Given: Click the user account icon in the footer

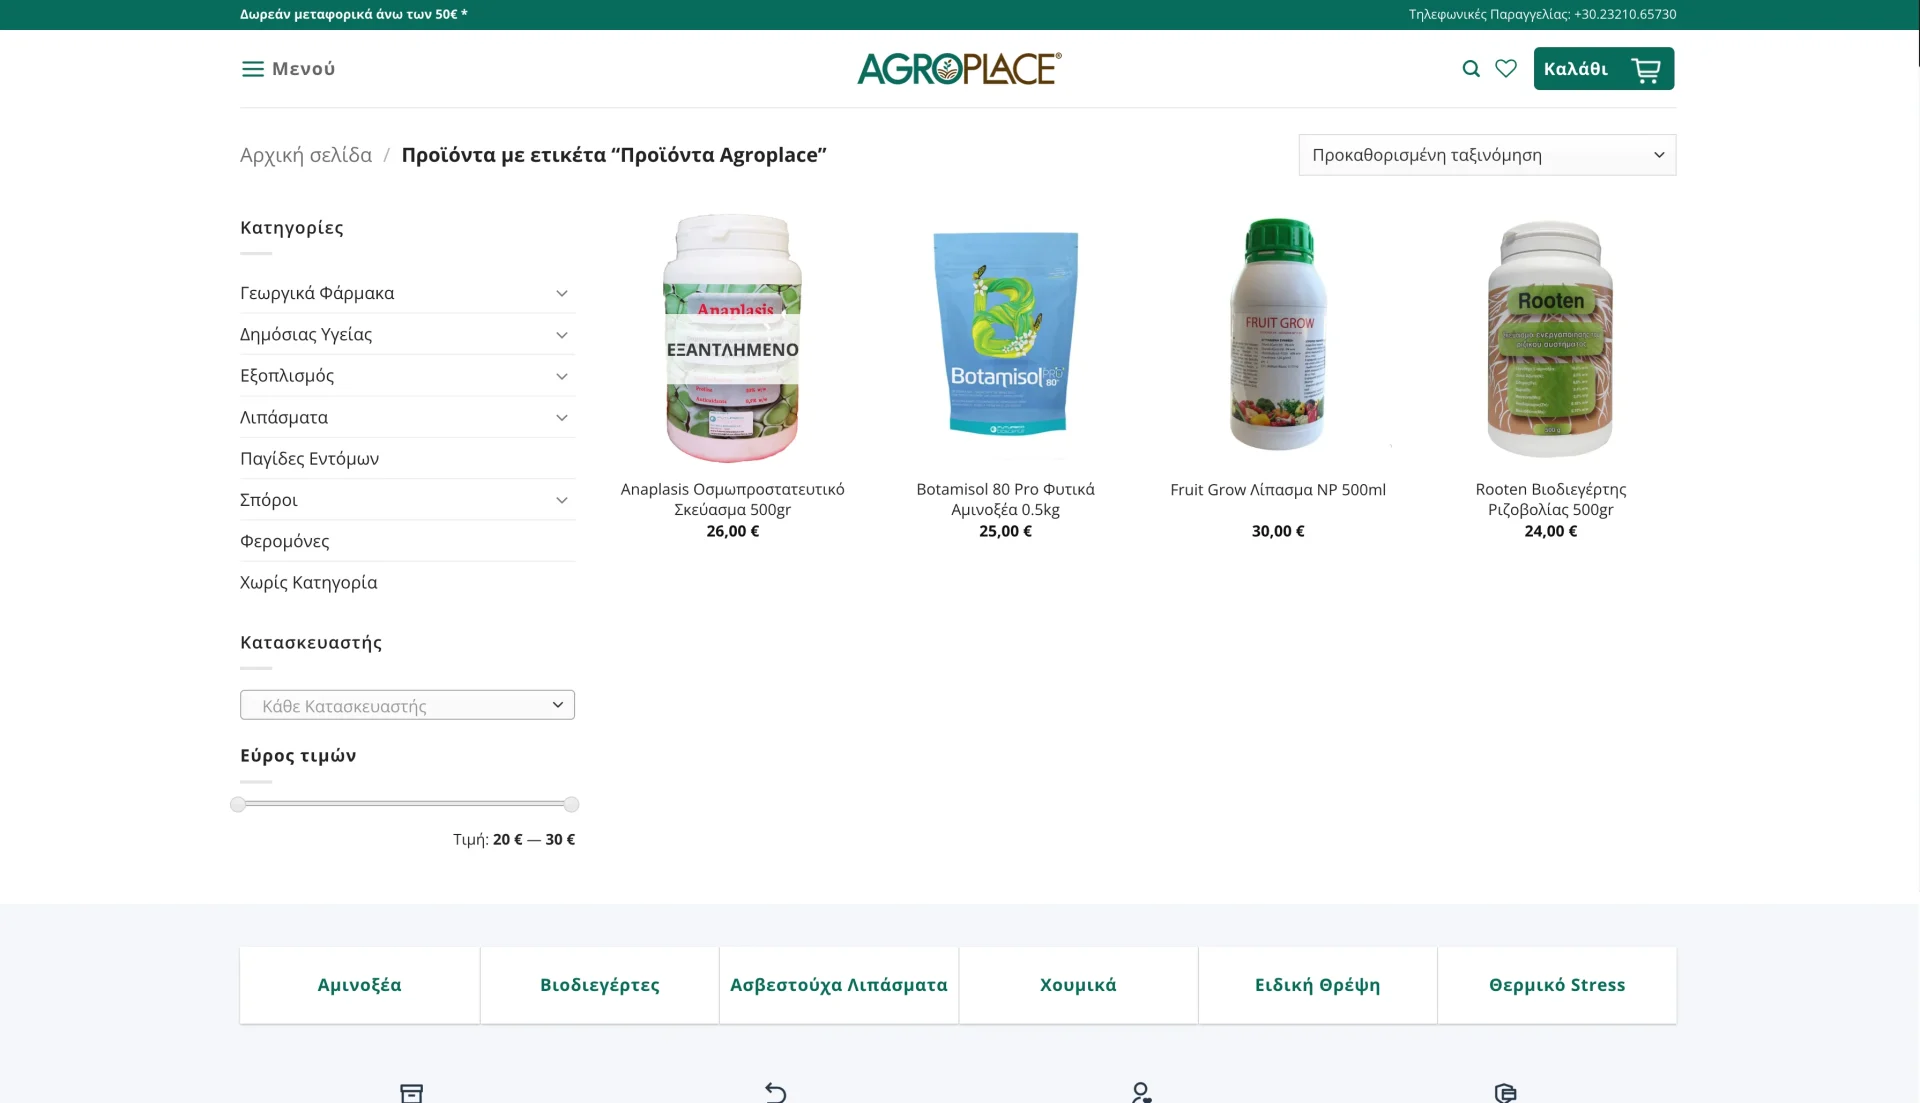Looking at the screenshot, I should pos(1140,1092).
